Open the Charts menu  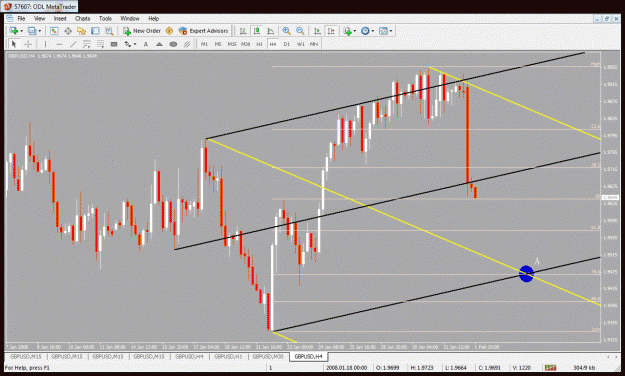coord(83,18)
